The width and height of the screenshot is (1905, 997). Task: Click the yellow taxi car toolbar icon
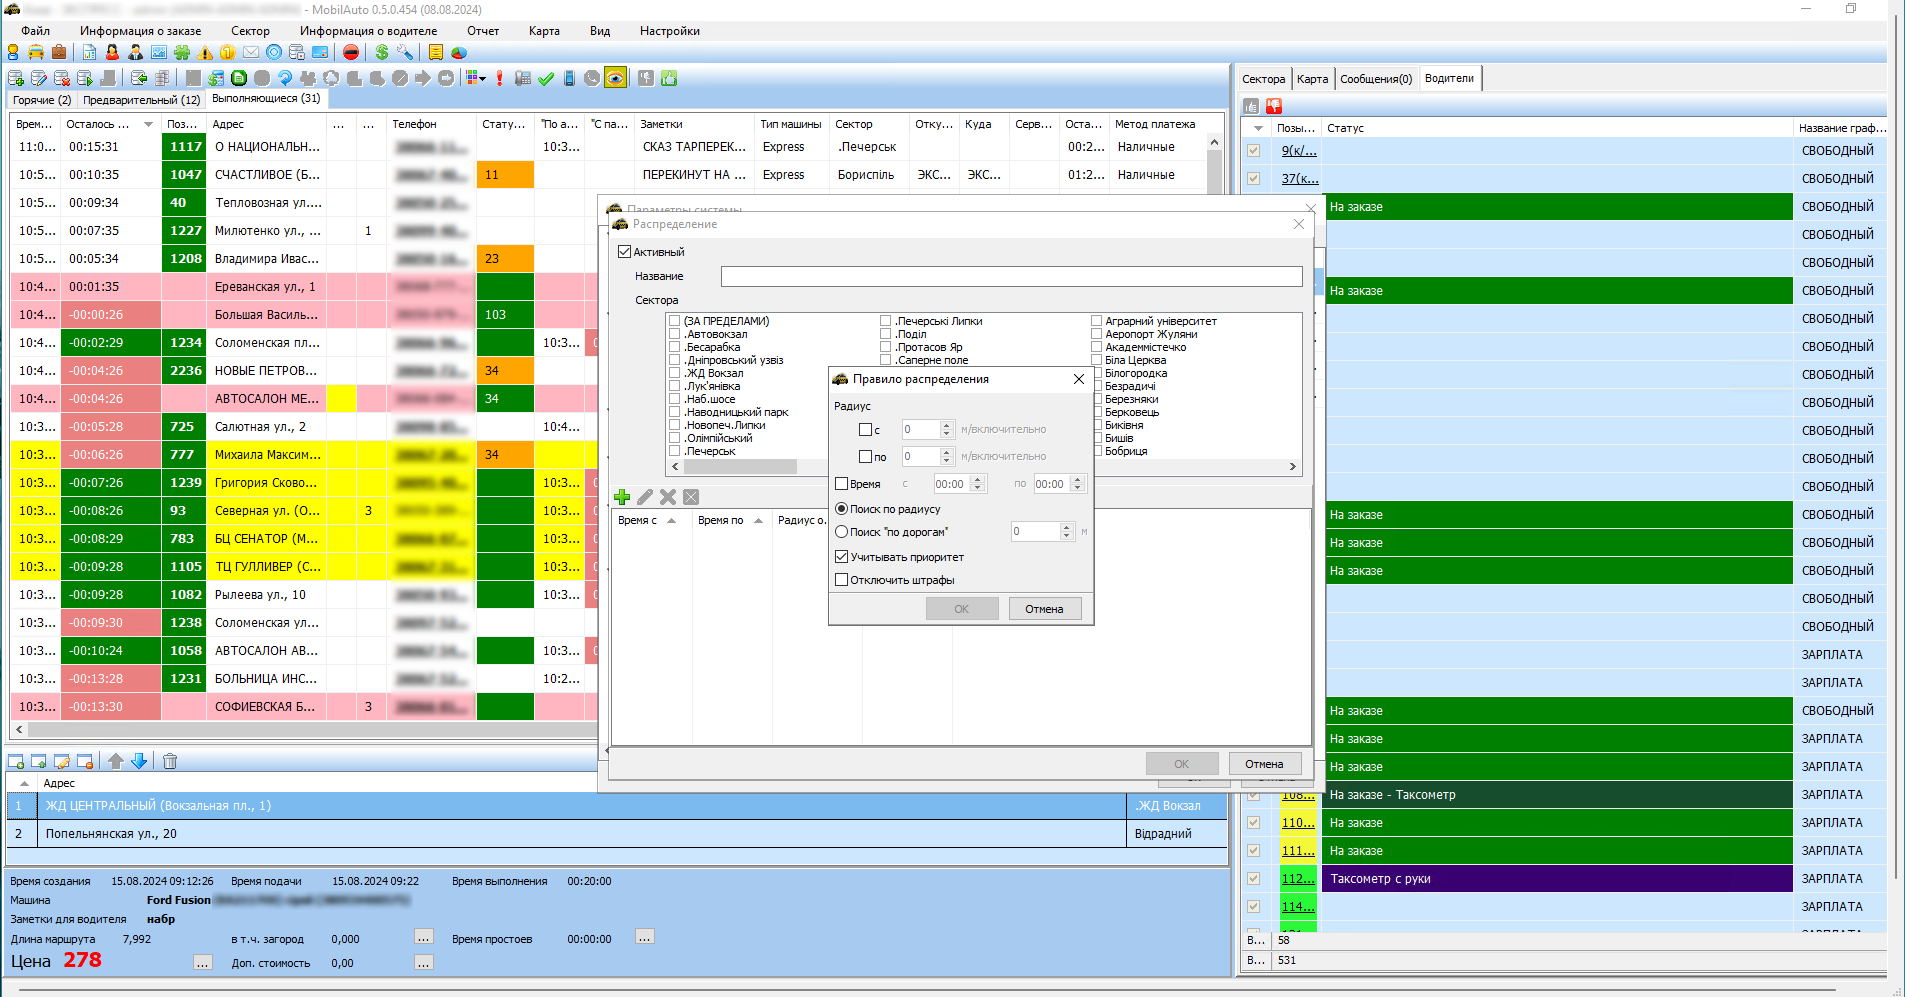pyautogui.click(x=36, y=52)
